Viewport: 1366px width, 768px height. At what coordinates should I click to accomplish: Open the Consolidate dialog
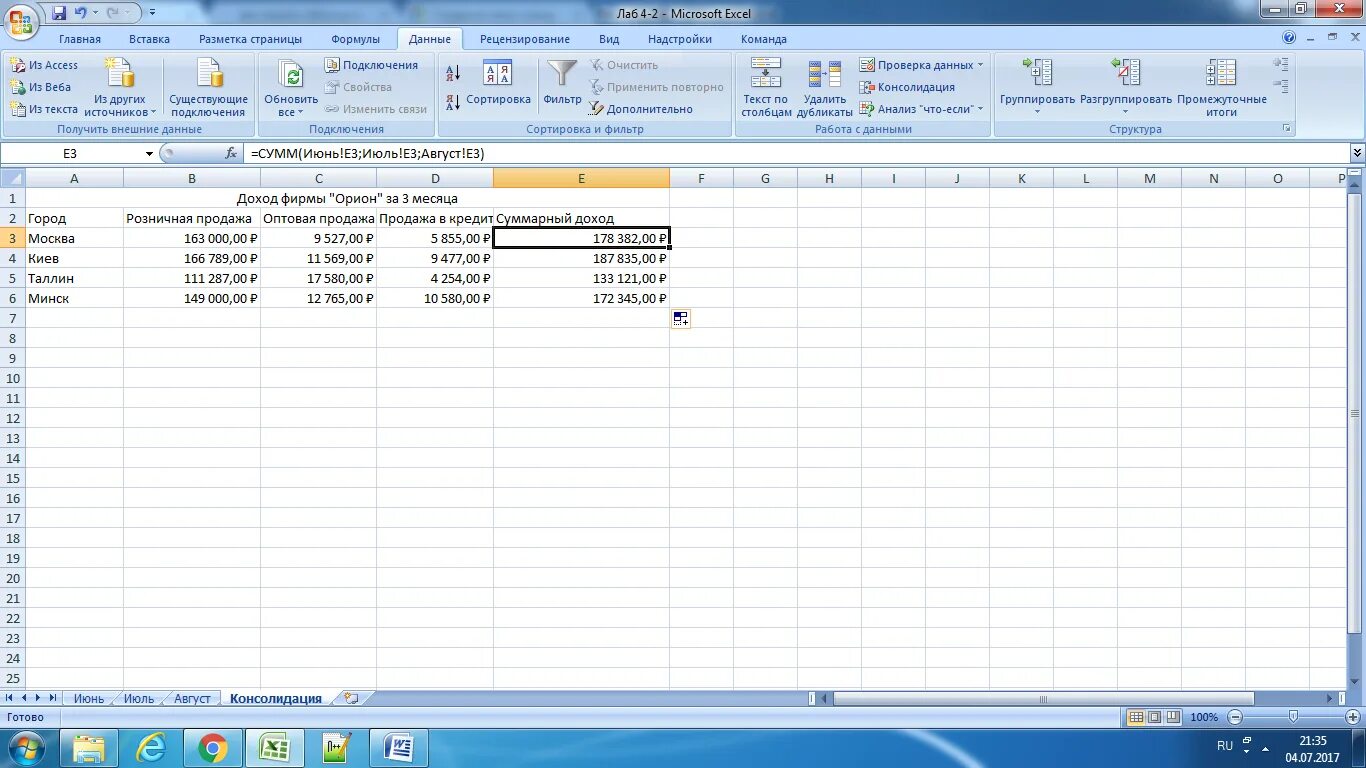(907, 87)
